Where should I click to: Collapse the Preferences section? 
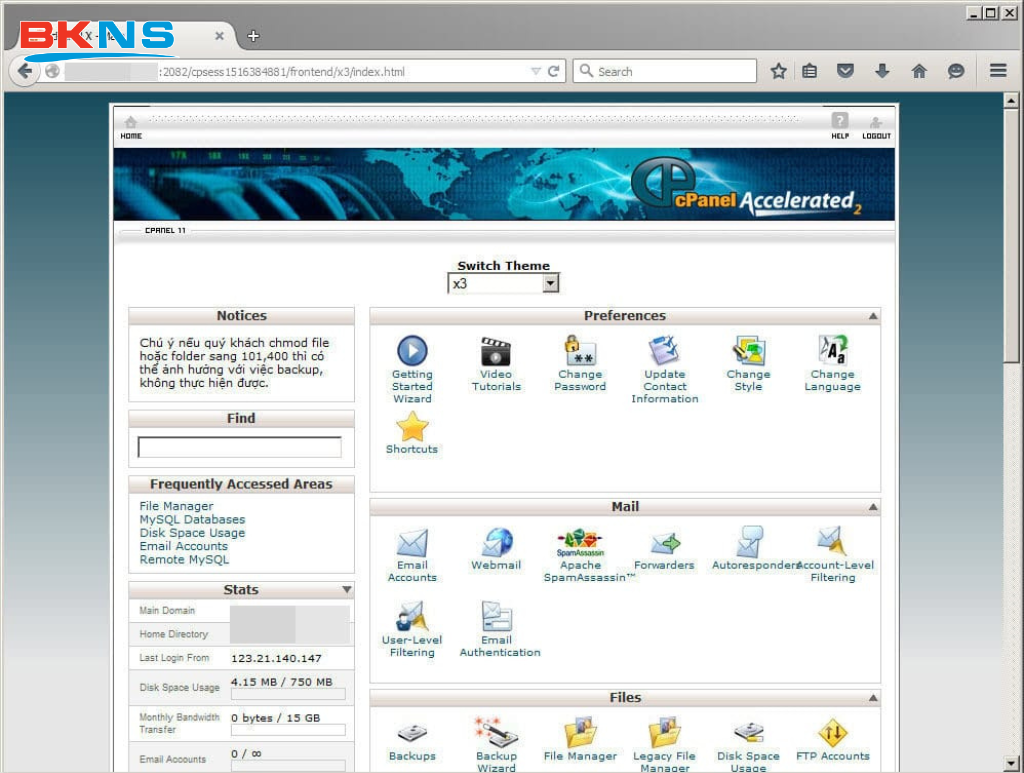873,316
